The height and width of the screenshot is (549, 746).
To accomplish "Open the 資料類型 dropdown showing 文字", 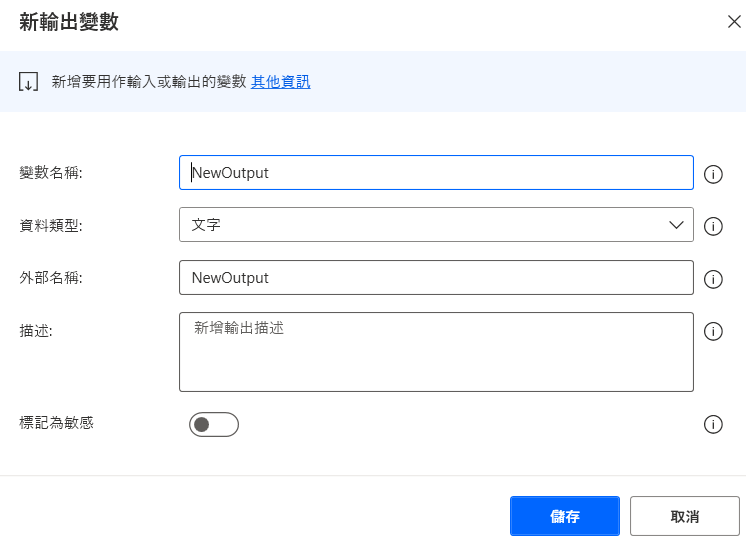I will tap(436, 225).
